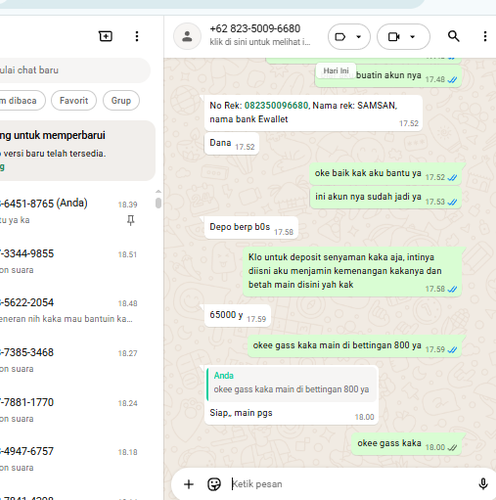Click the pin icon on the Anda chat

tap(131, 220)
